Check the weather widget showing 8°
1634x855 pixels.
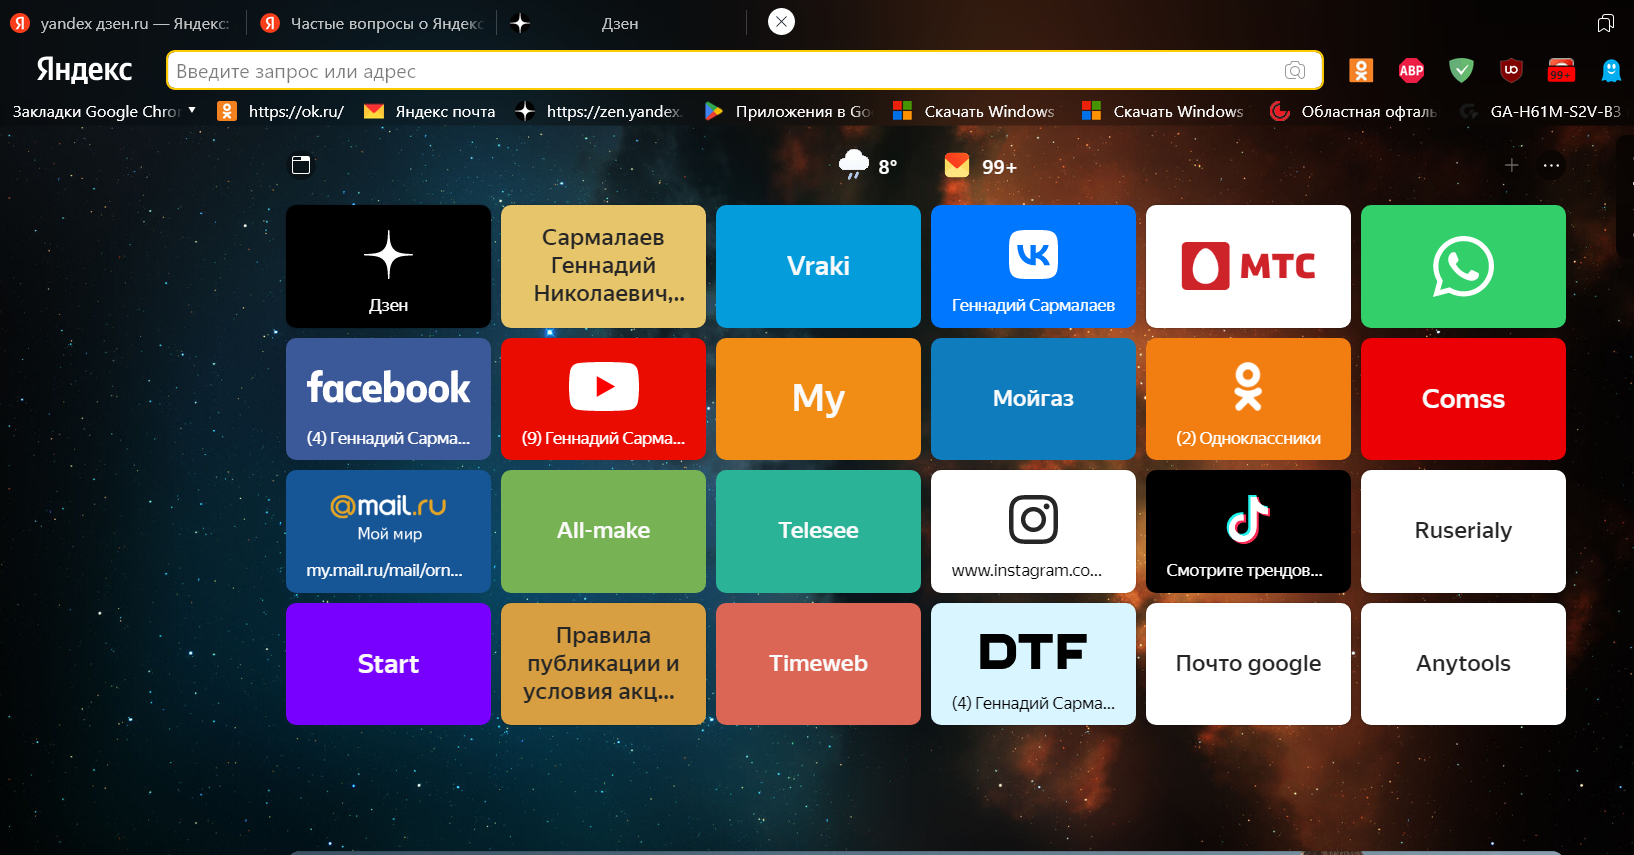pos(868,166)
